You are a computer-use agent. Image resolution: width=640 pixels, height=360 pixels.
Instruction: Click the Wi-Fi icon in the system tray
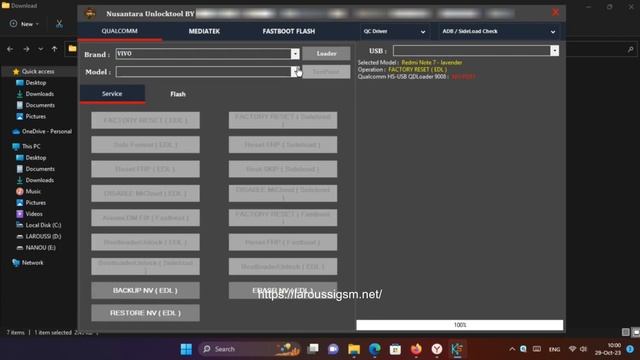pos(573,349)
